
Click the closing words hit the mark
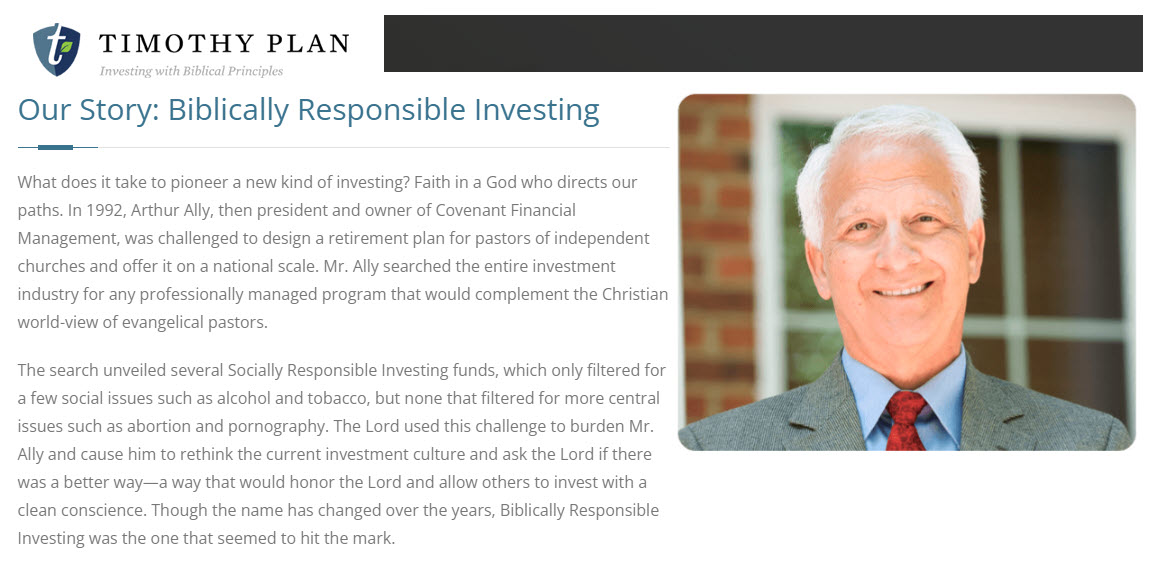pyautogui.click(x=351, y=539)
